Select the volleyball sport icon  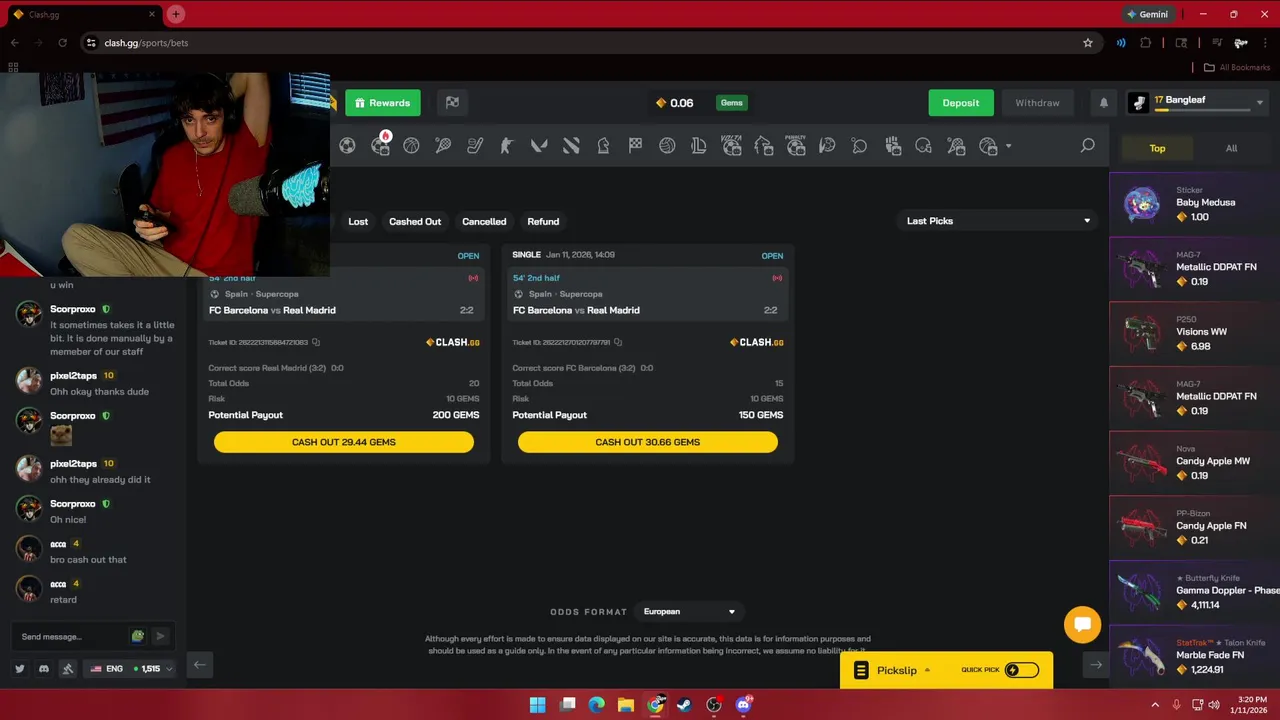(x=667, y=146)
